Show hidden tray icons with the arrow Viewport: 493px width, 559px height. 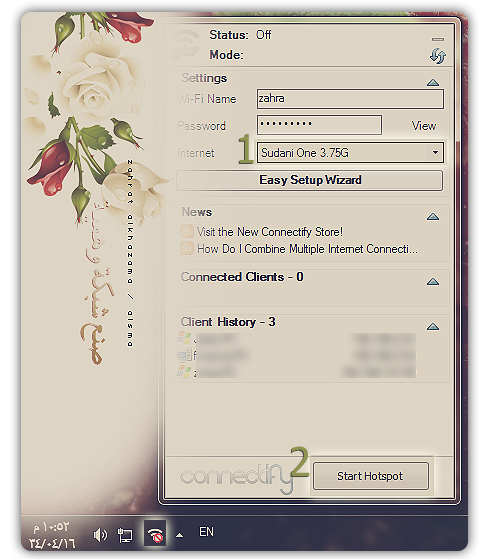[180, 535]
